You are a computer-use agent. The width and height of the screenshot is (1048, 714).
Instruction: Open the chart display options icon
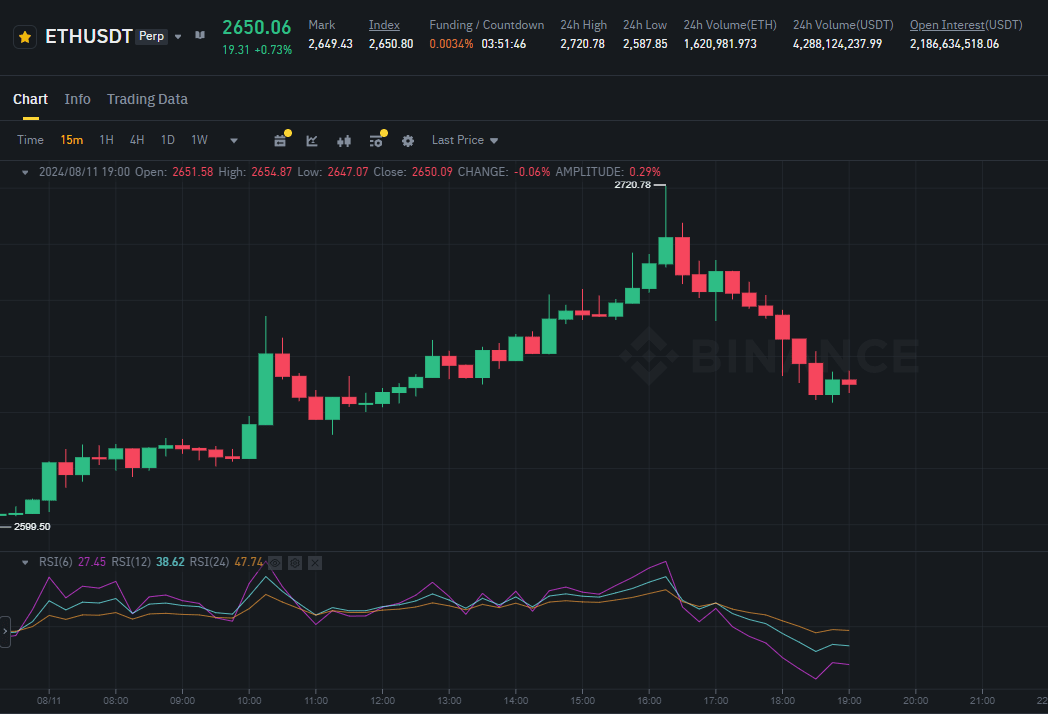[x=376, y=141]
